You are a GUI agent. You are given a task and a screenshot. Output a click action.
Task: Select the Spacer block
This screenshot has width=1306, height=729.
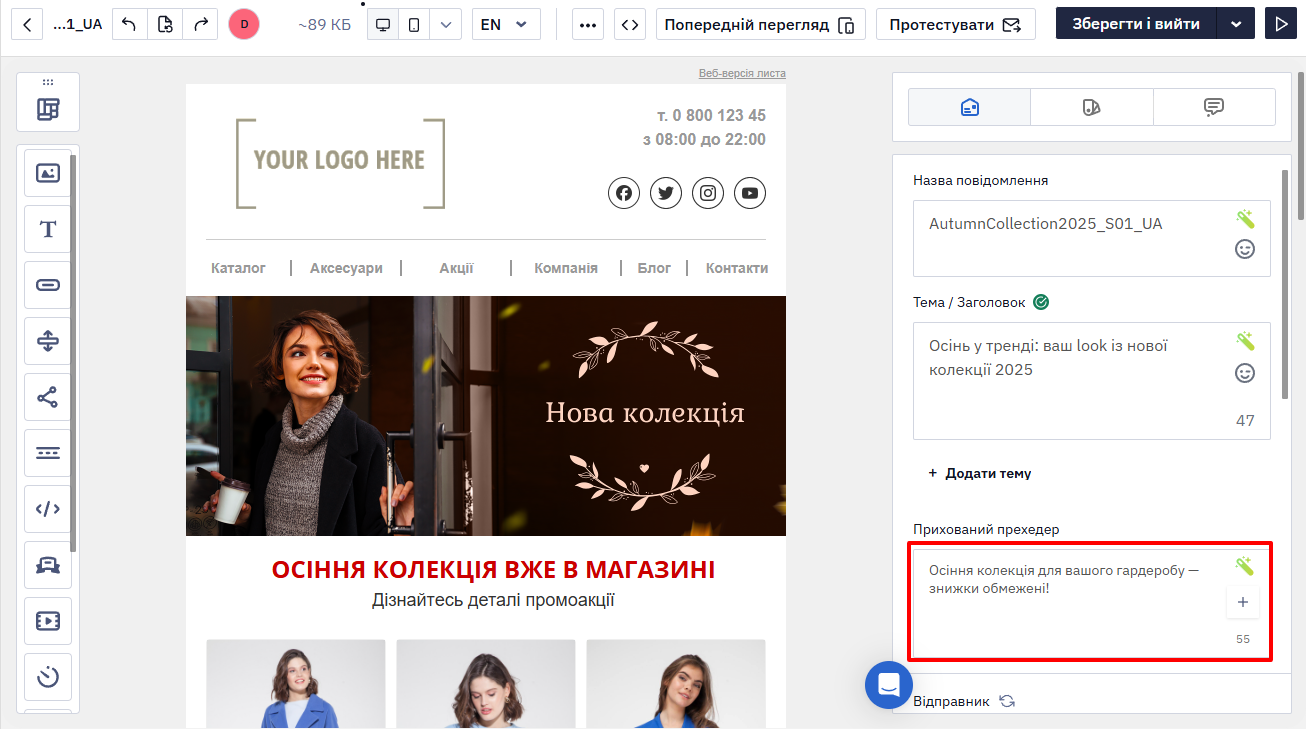pyautogui.click(x=48, y=341)
